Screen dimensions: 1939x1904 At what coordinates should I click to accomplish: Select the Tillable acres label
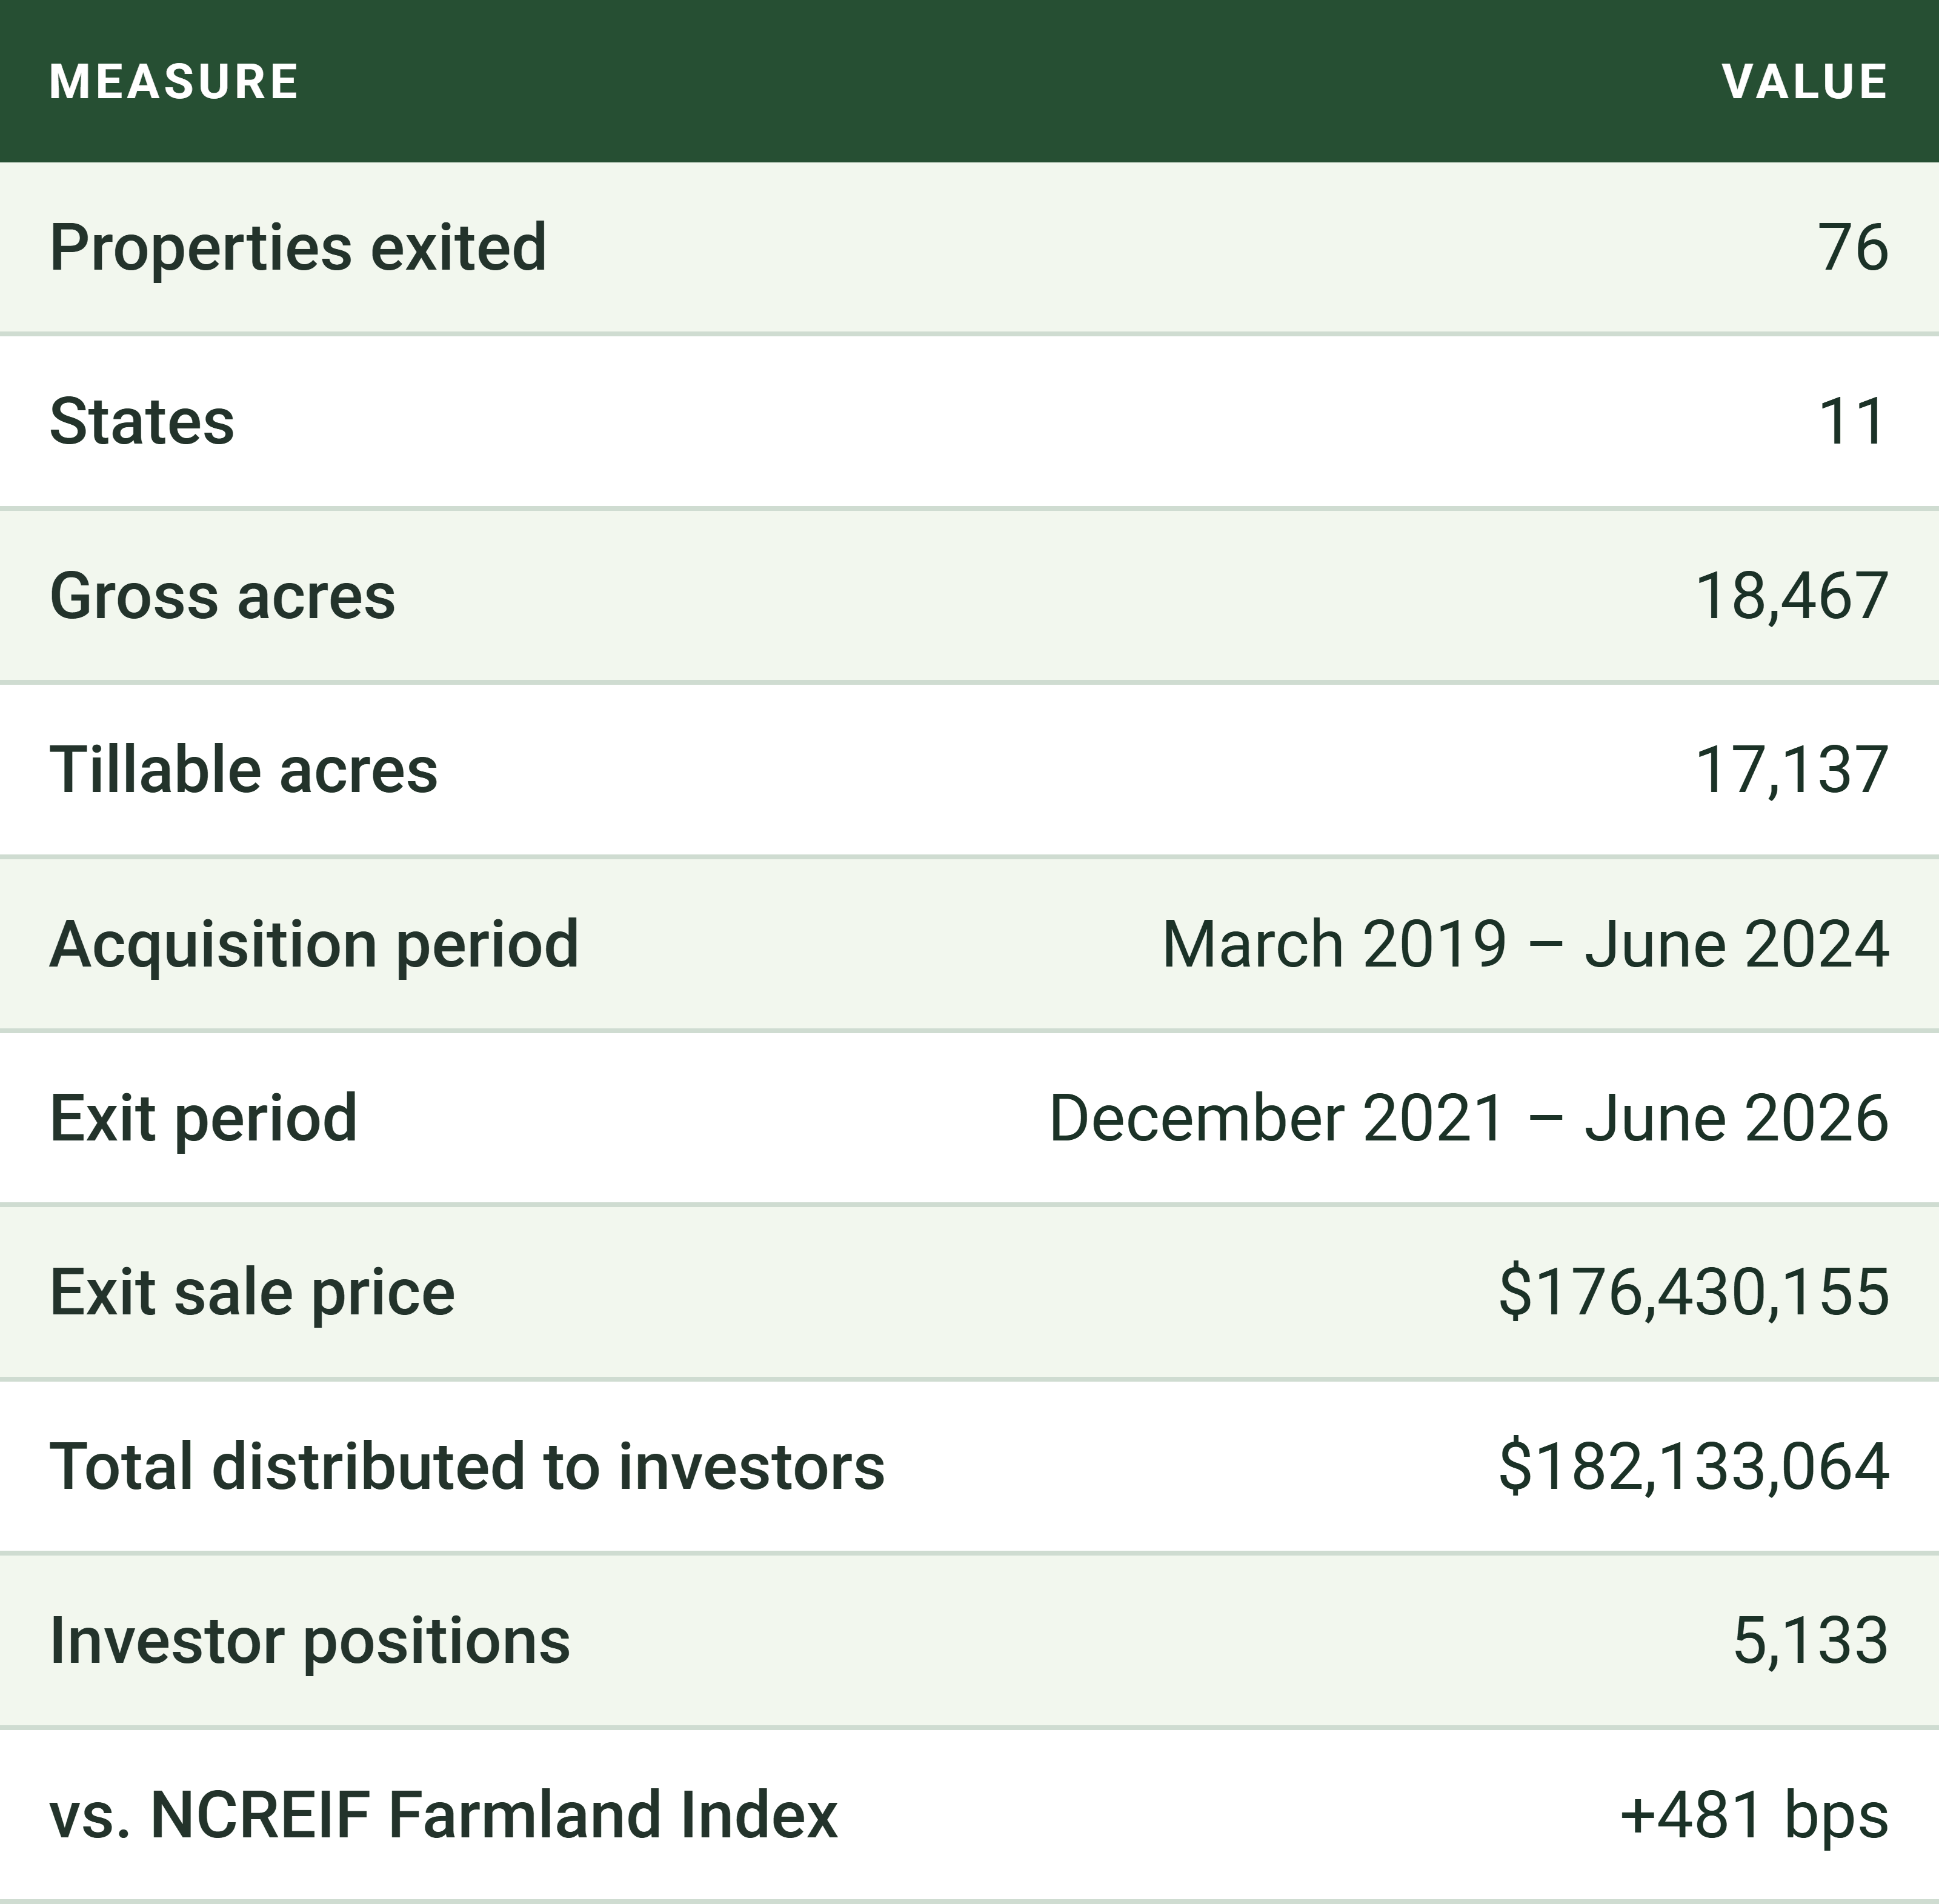(244, 770)
